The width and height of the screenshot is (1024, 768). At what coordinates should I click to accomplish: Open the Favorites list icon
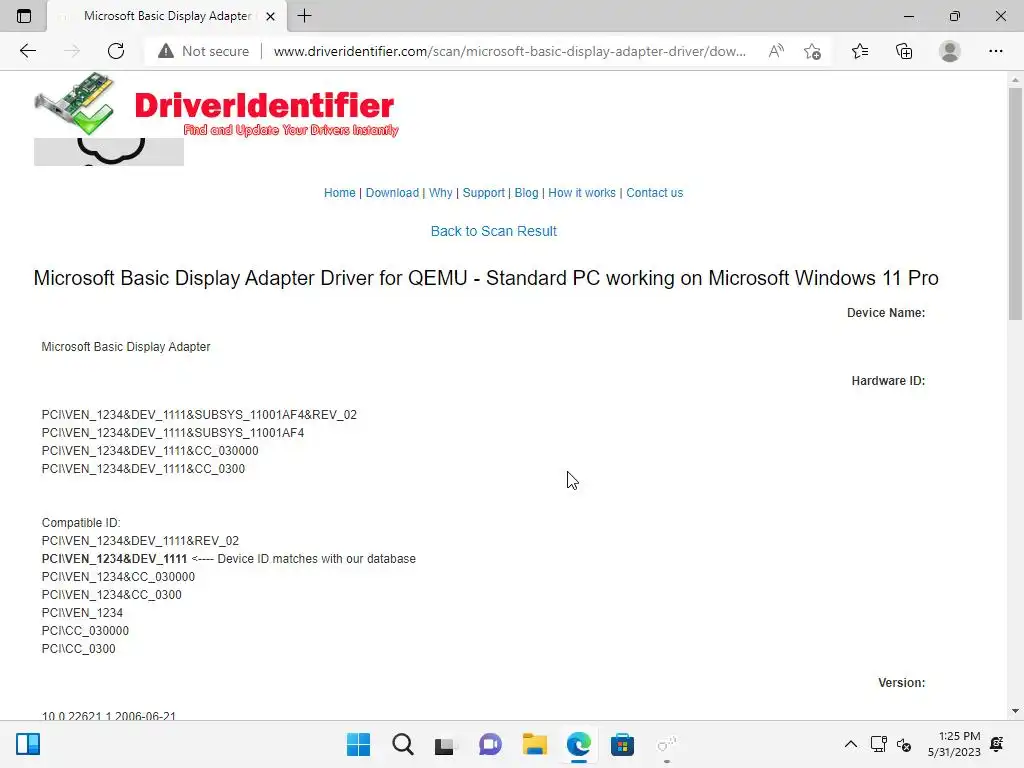(x=860, y=51)
